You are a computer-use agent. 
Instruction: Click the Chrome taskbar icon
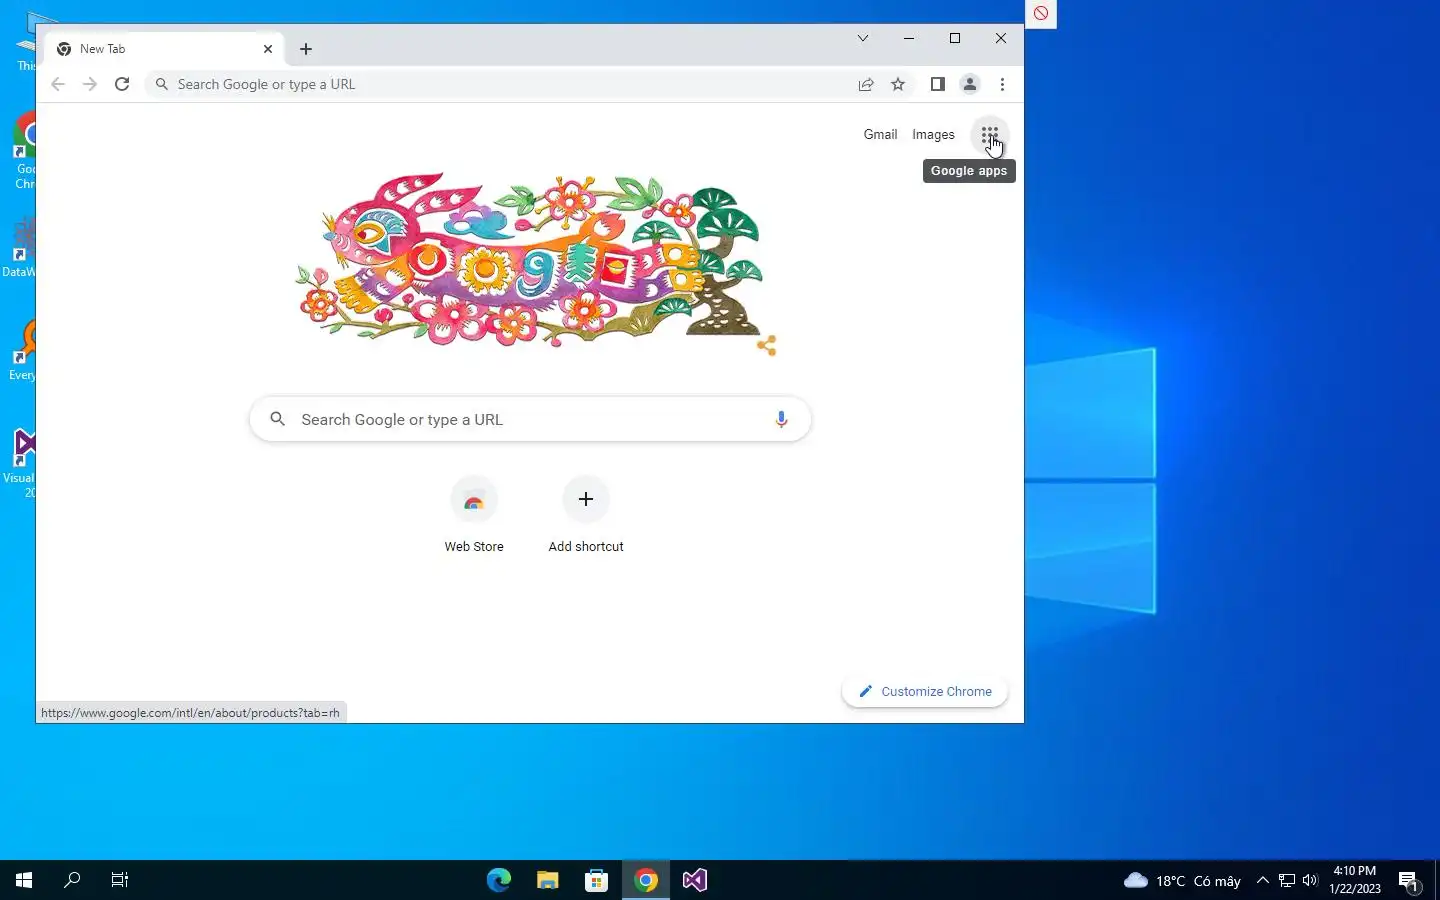point(645,880)
